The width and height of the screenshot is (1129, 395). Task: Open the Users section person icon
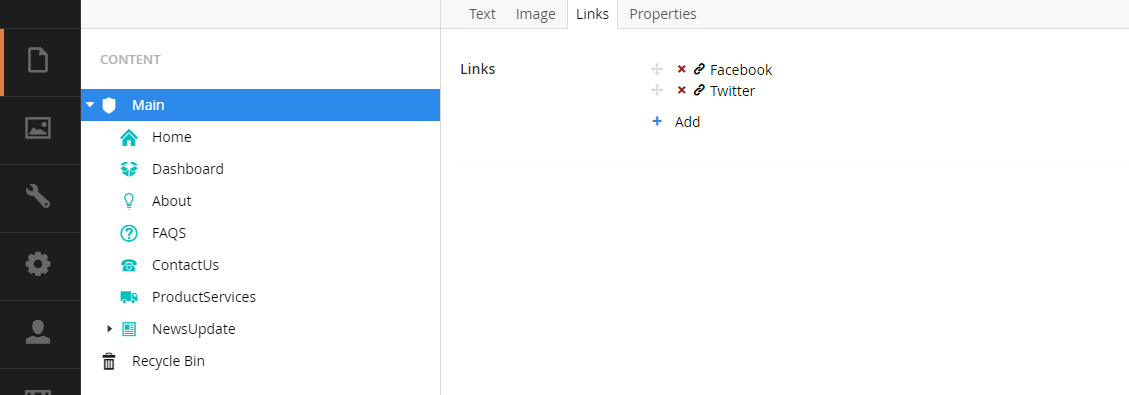click(38, 332)
